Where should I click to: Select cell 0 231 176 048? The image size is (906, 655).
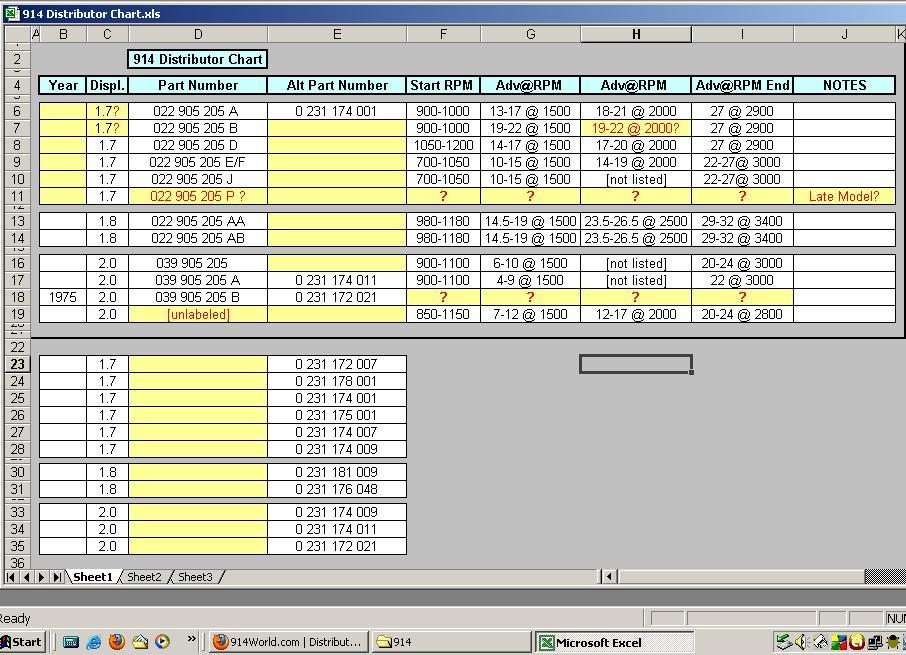(337, 489)
